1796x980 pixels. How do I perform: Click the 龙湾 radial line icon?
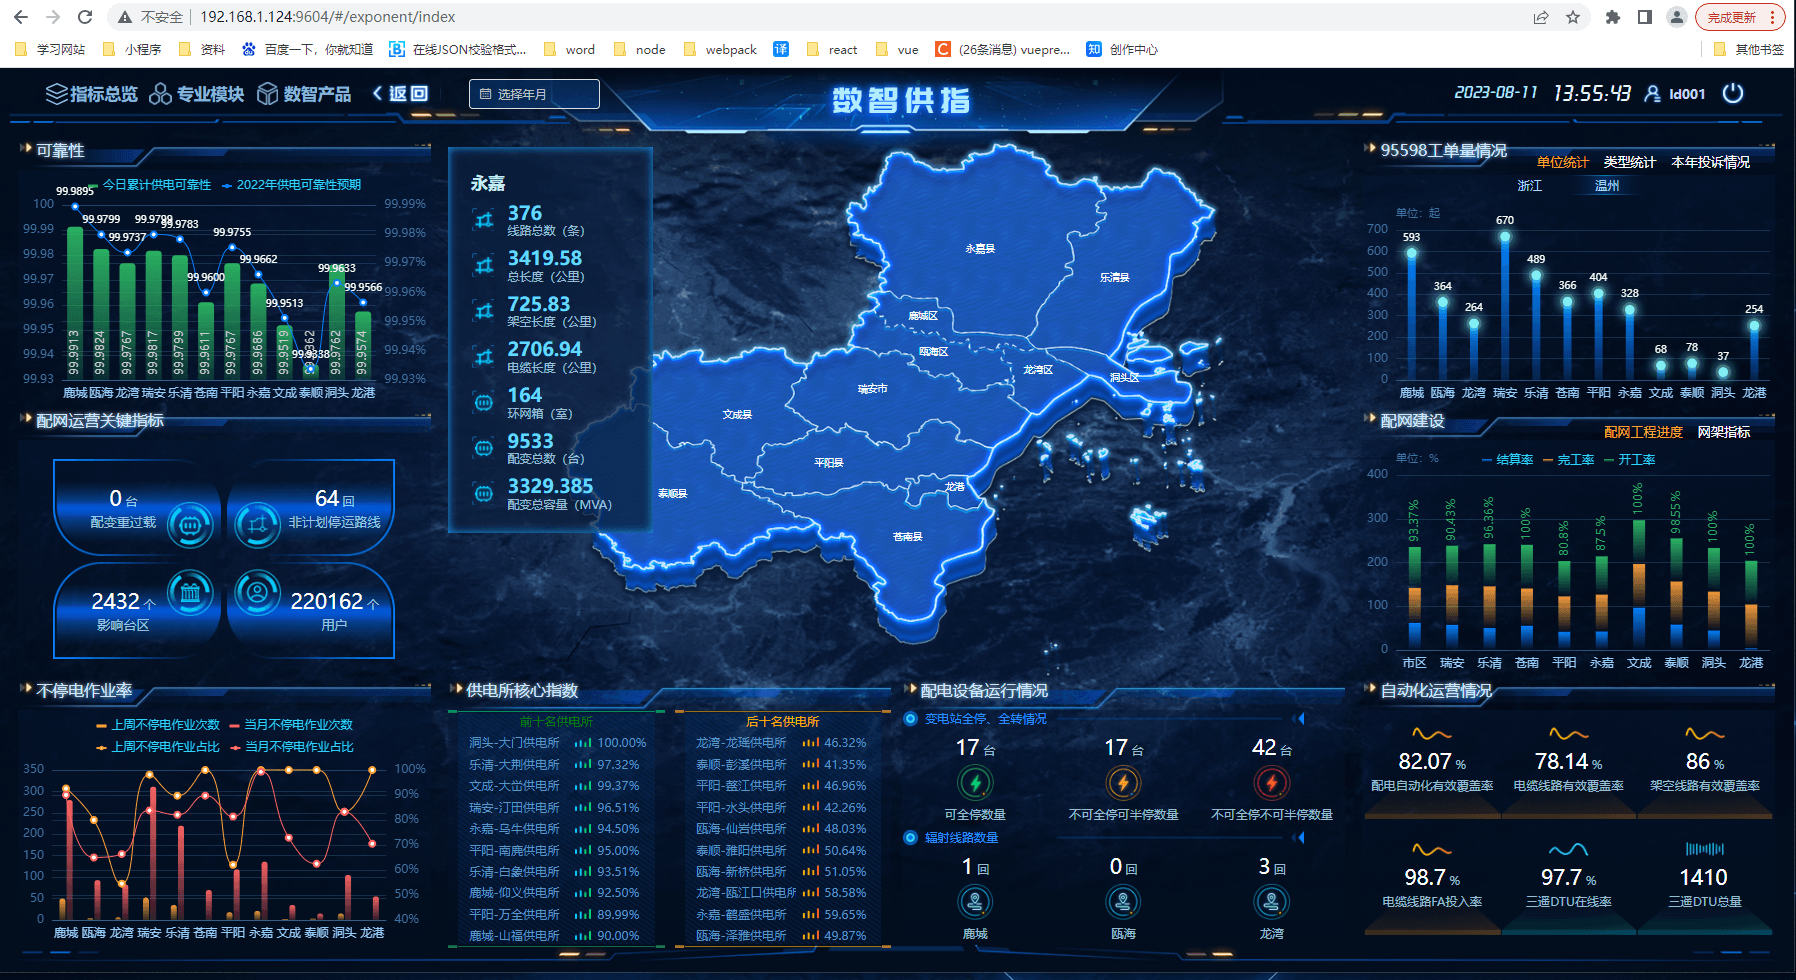pyautogui.click(x=1271, y=902)
